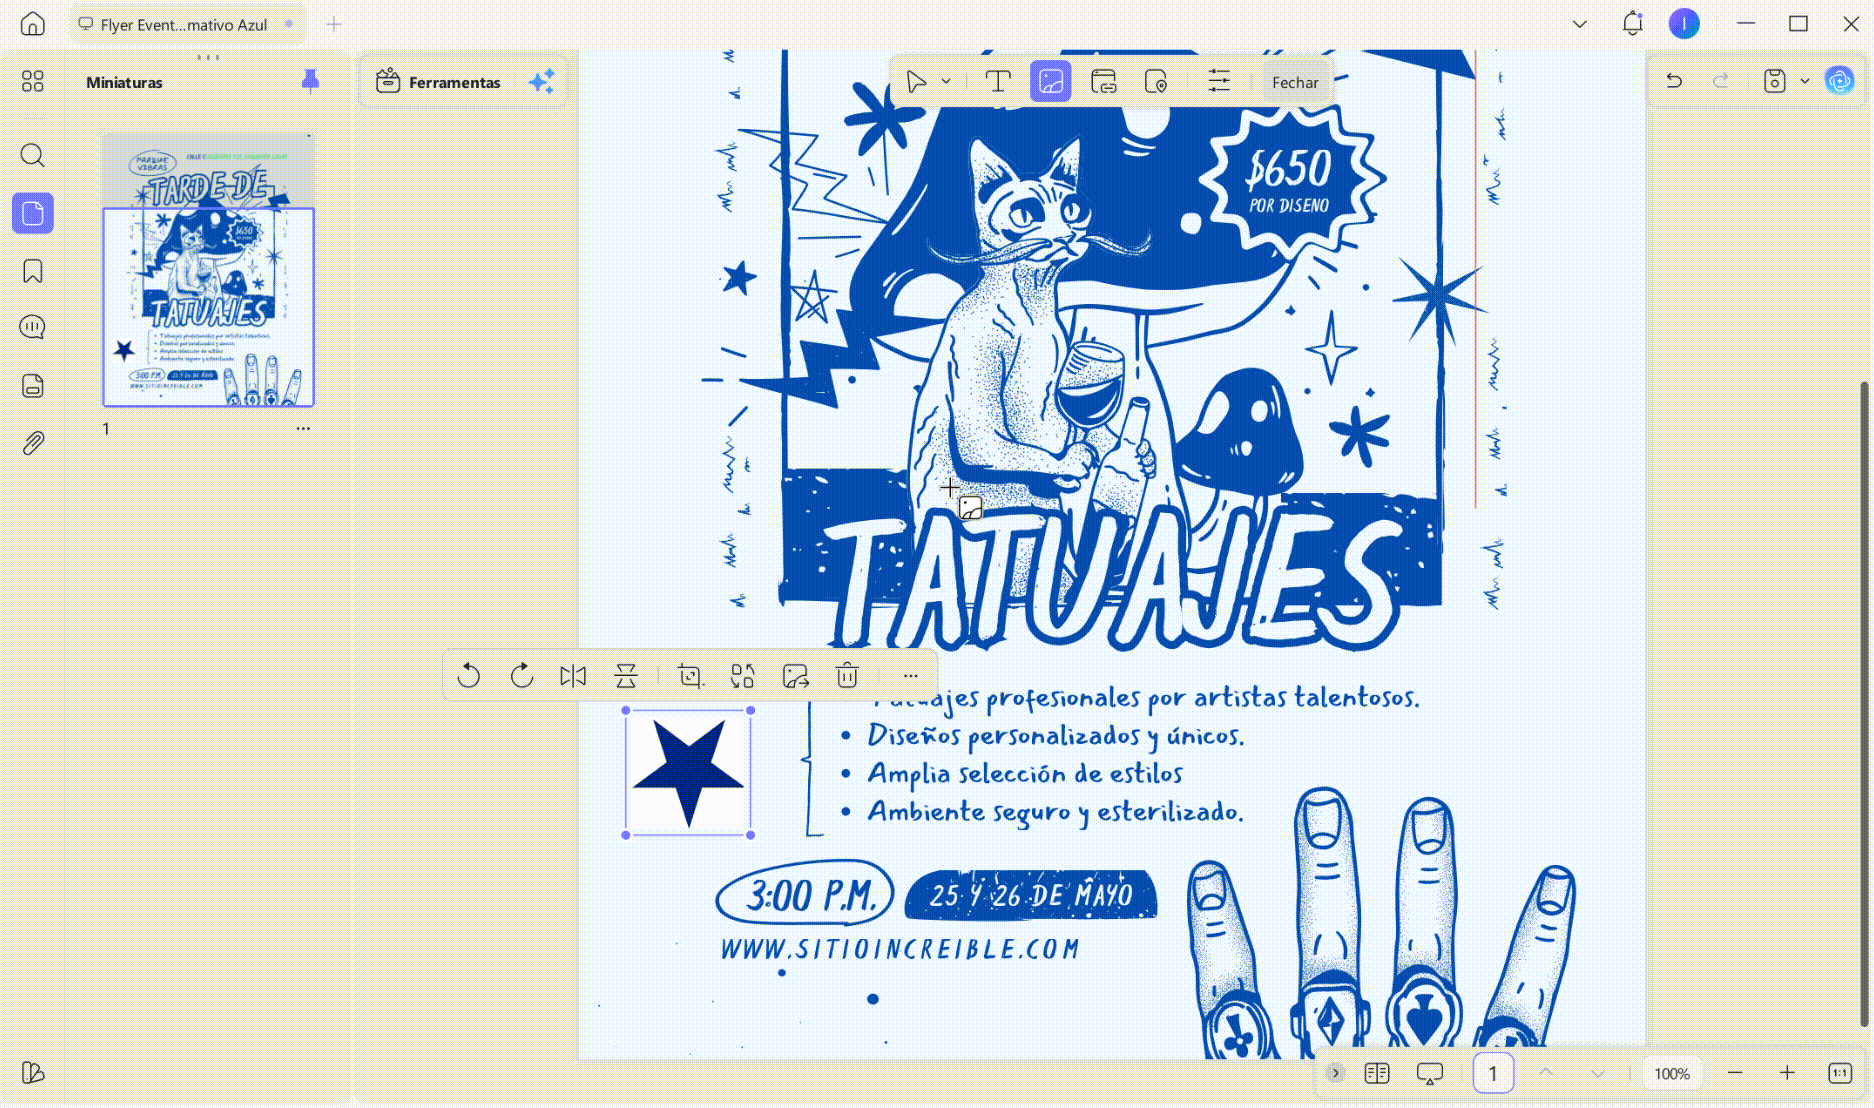Open page 1 thumbnail options menu
This screenshot has width=1874, height=1108.
click(303, 429)
